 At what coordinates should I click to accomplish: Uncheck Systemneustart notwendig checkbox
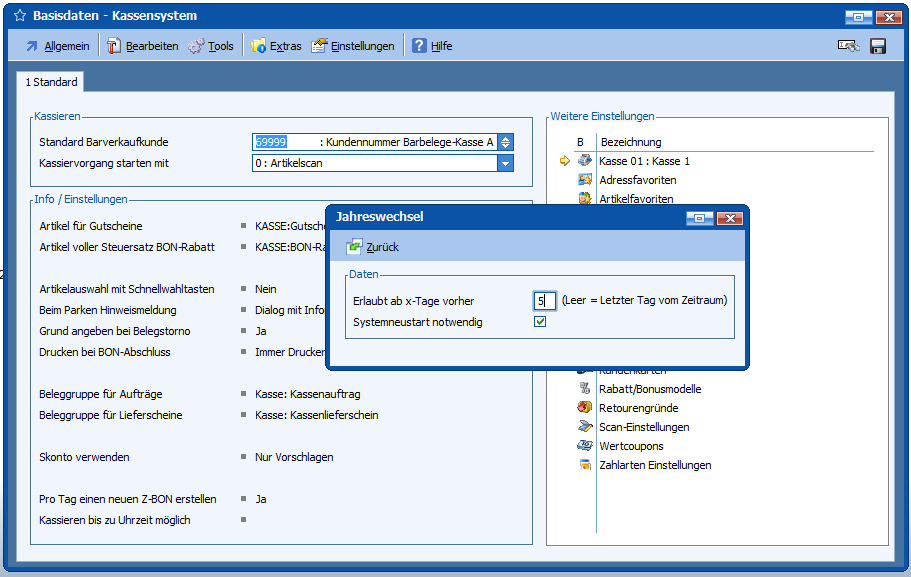click(x=540, y=322)
